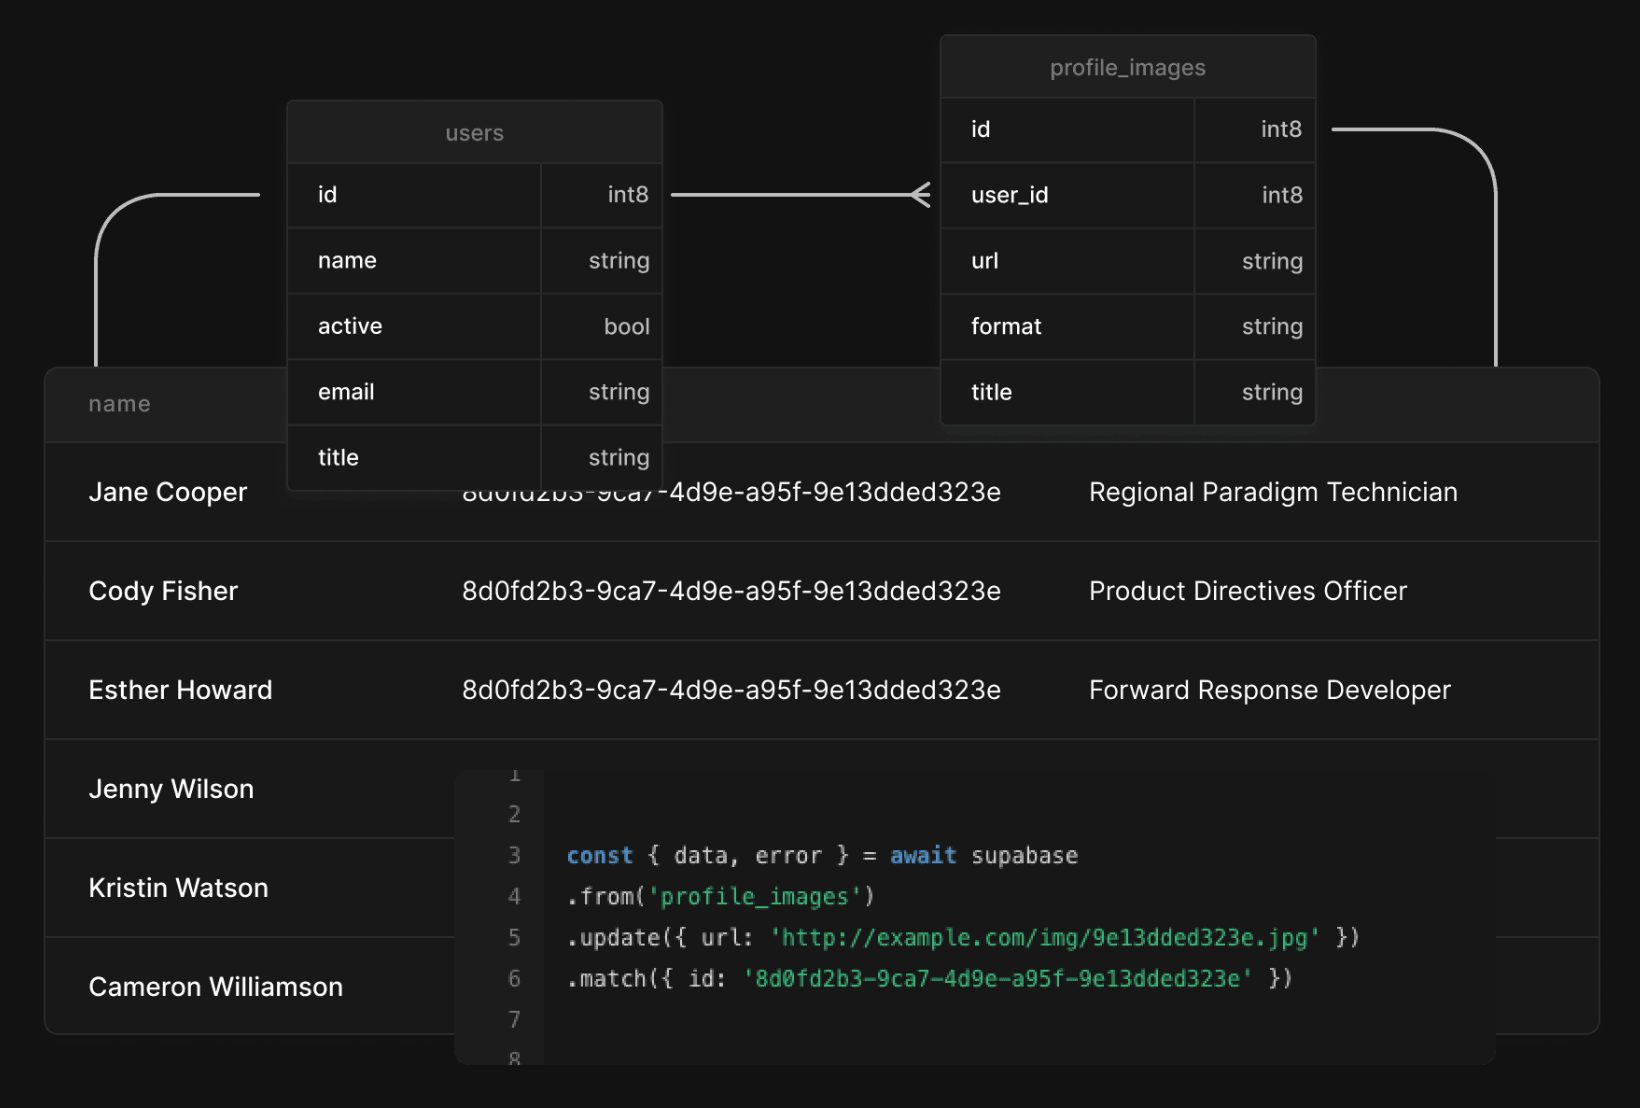Select Esther Howard's UUID cell
The width and height of the screenshot is (1640, 1108).
click(731, 690)
